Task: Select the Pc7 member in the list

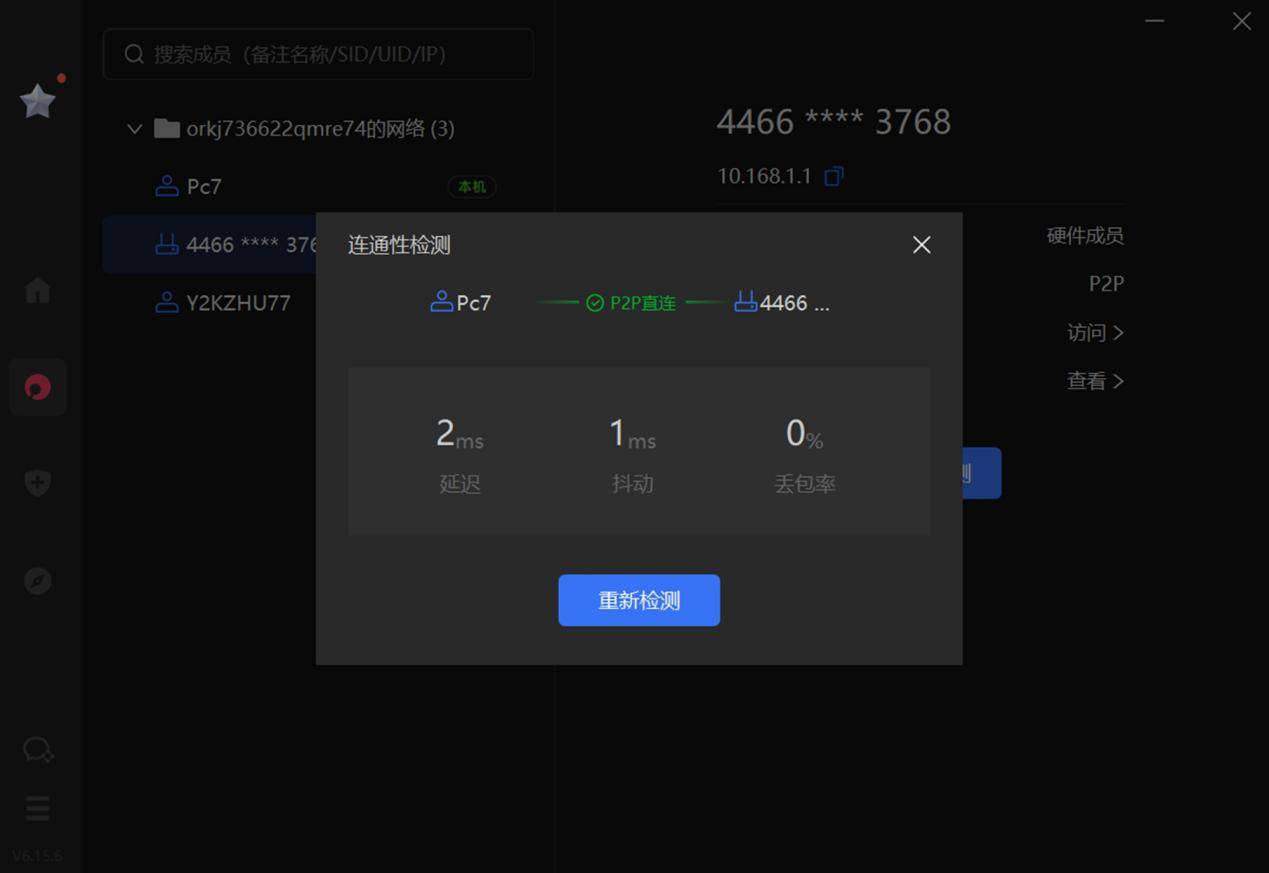Action: (318, 187)
